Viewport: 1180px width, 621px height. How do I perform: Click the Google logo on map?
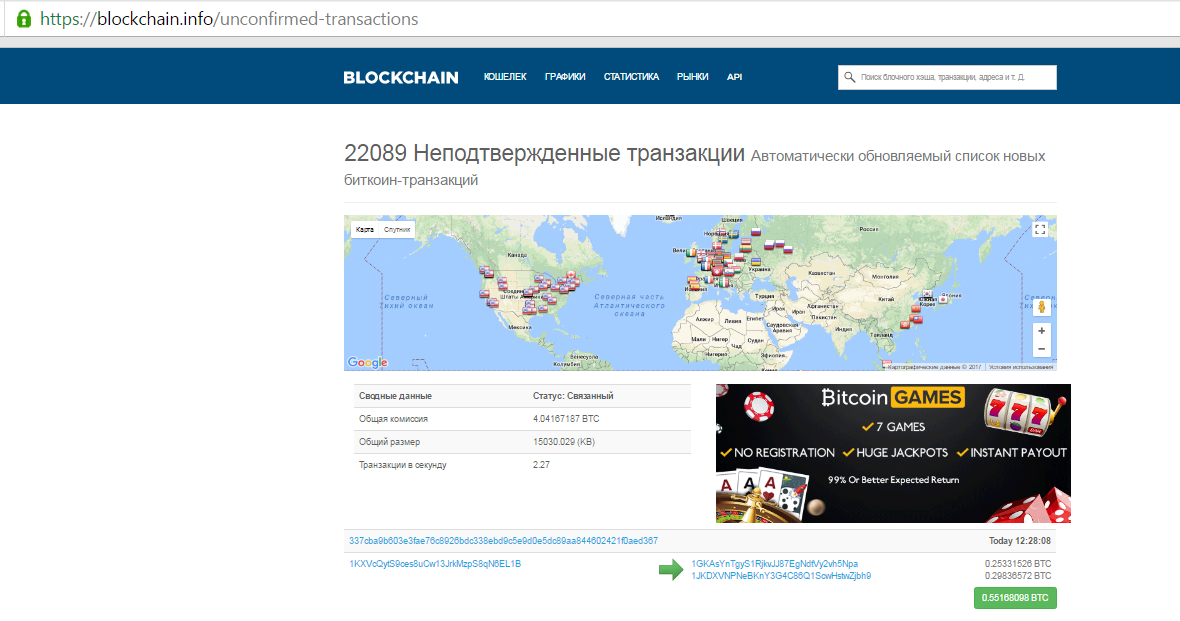coord(367,362)
